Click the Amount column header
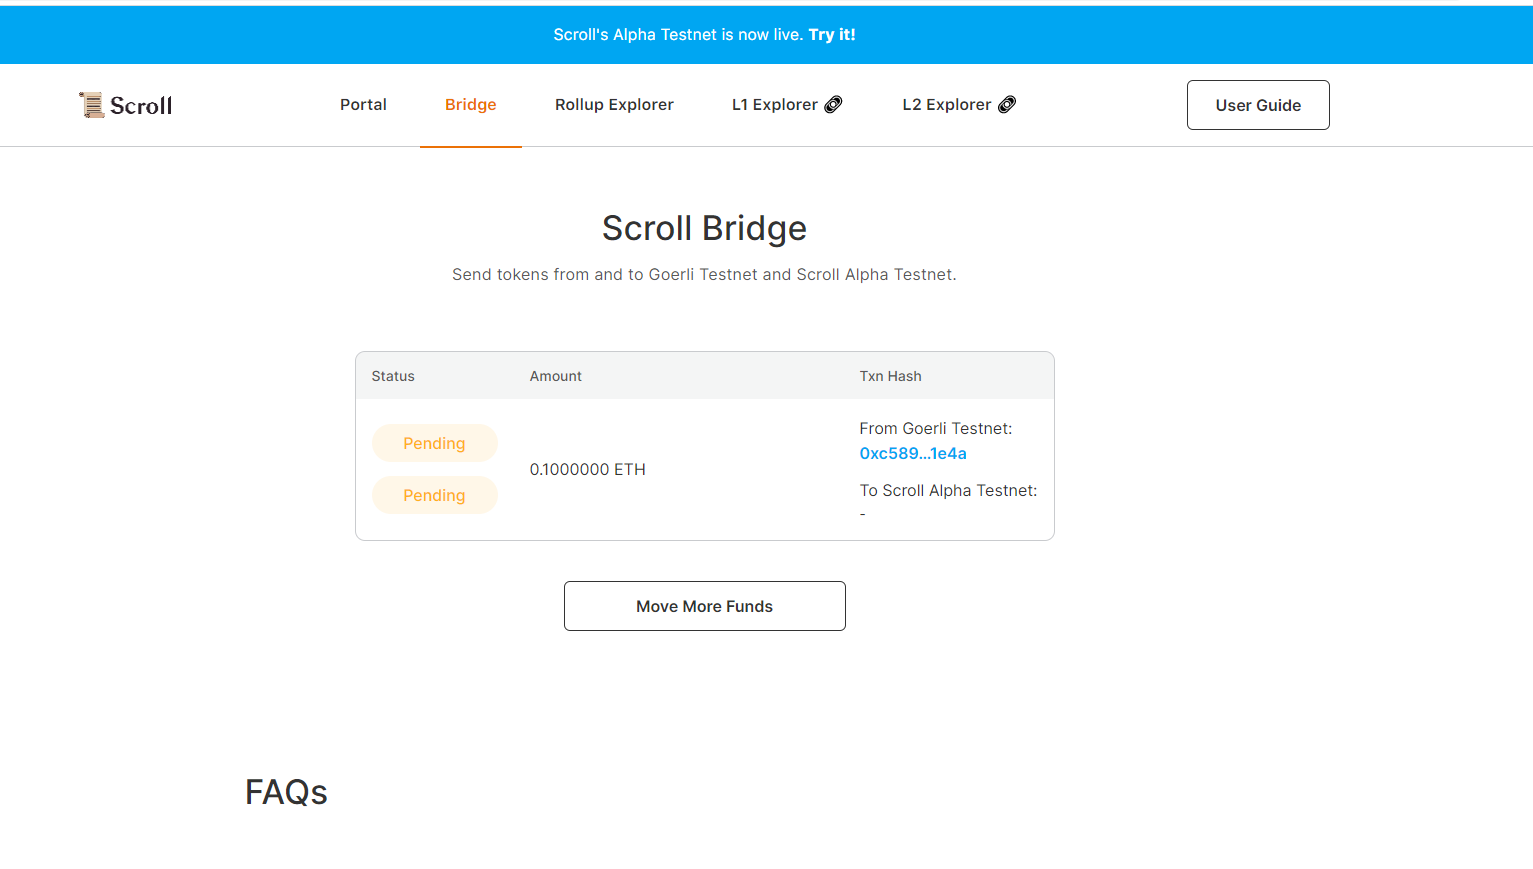Screen dimensions: 1533x869 [556, 376]
